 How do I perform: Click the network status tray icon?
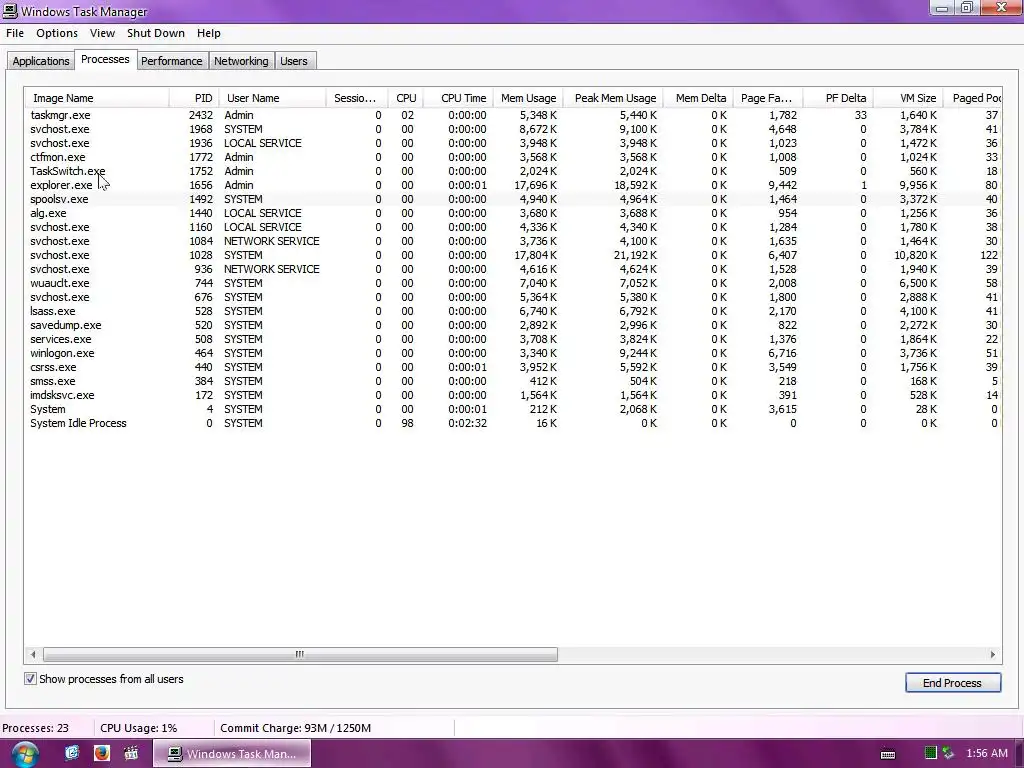point(948,753)
